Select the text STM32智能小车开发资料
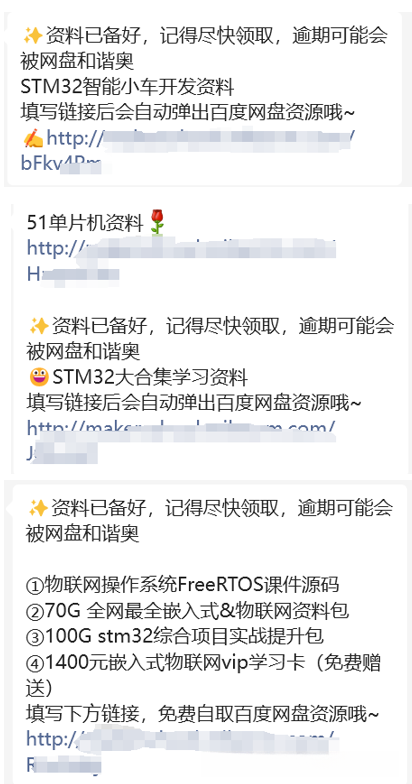The width and height of the screenshot is (412, 784). [x=128, y=88]
